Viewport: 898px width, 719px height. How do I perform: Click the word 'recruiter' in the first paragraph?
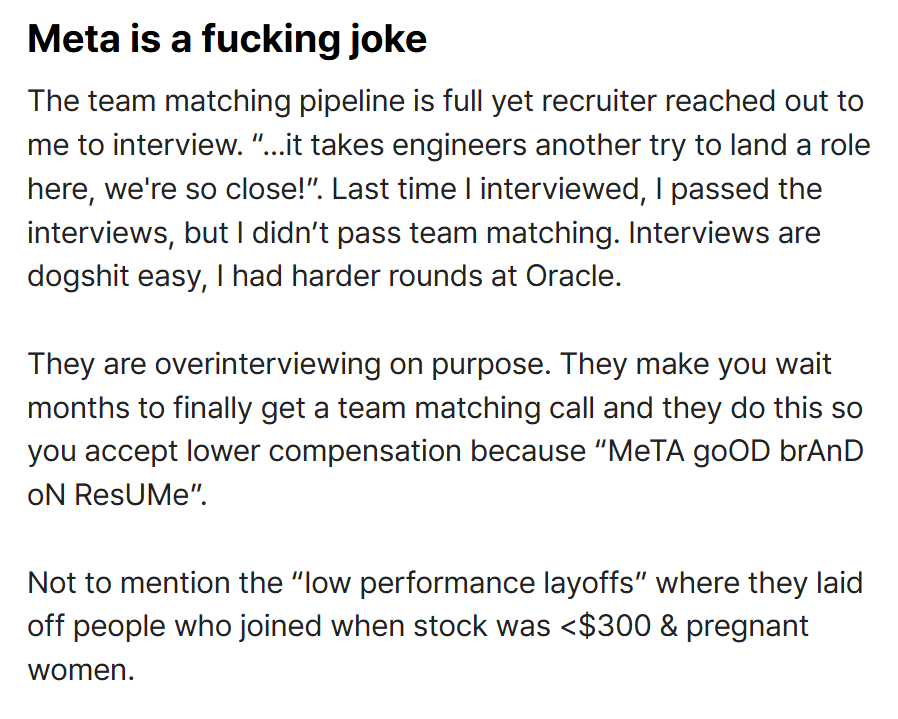(x=598, y=101)
